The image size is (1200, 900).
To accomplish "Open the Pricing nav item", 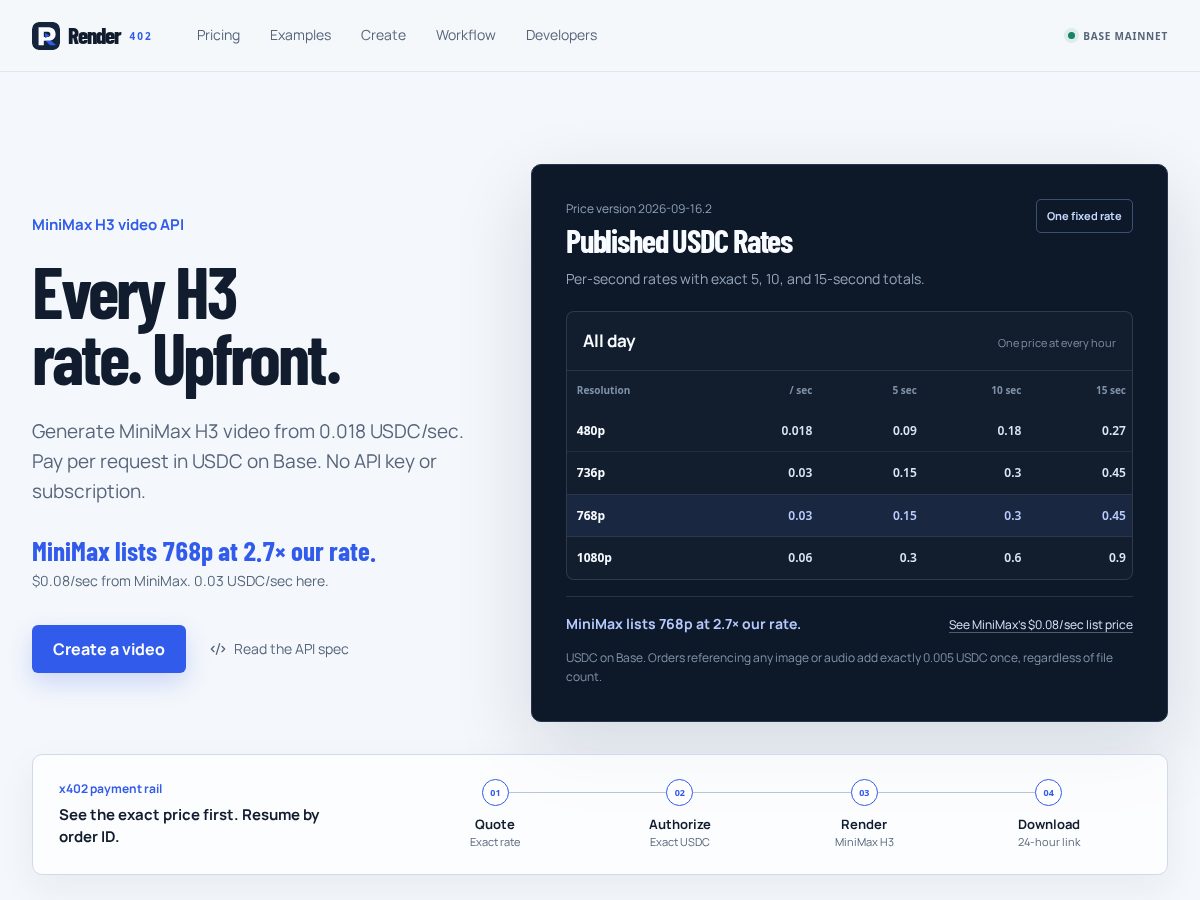I will 218,35.
